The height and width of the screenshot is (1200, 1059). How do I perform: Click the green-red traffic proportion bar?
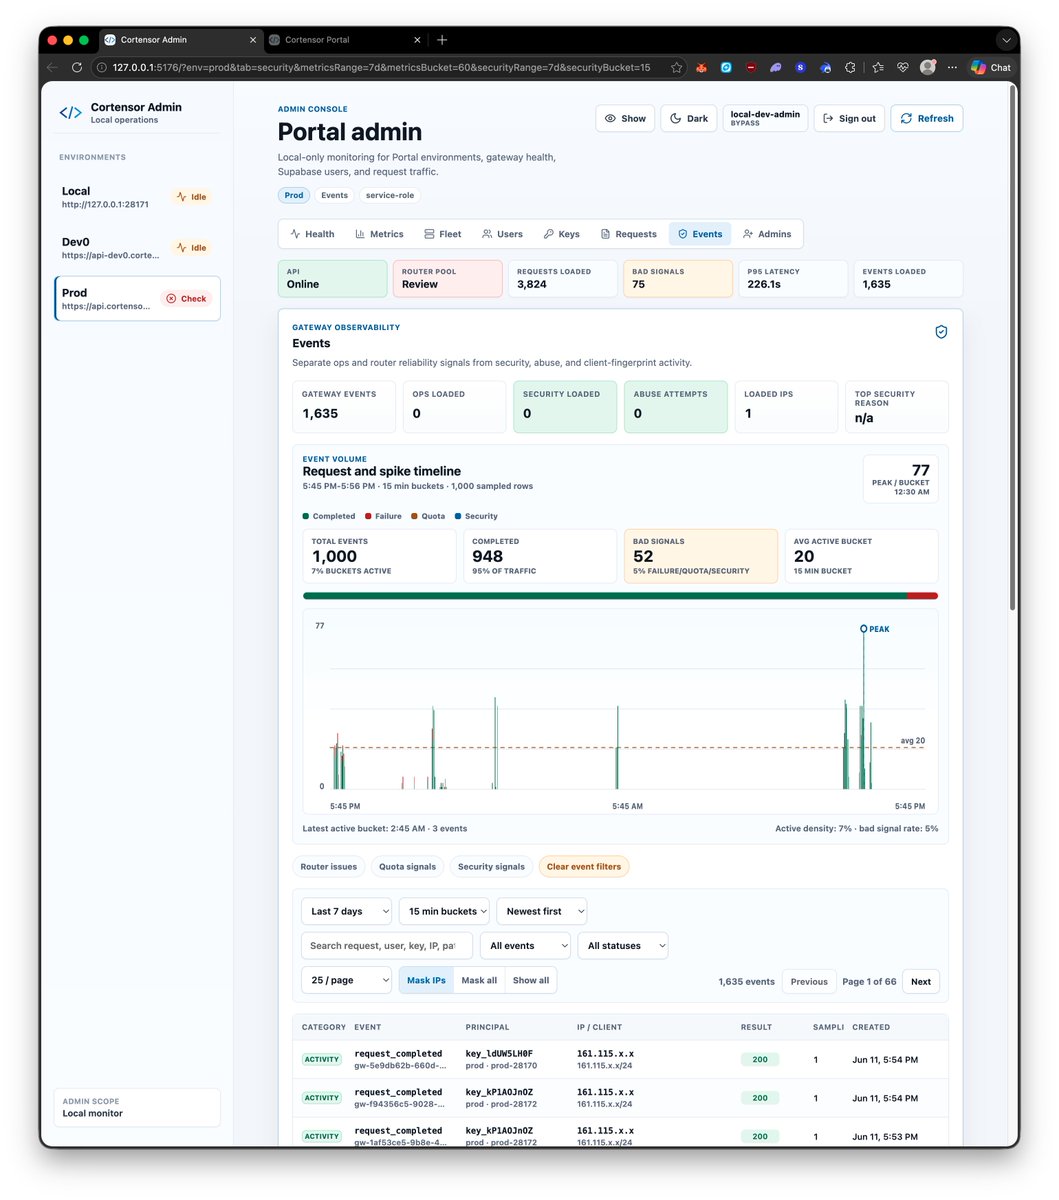pyautogui.click(x=620, y=596)
